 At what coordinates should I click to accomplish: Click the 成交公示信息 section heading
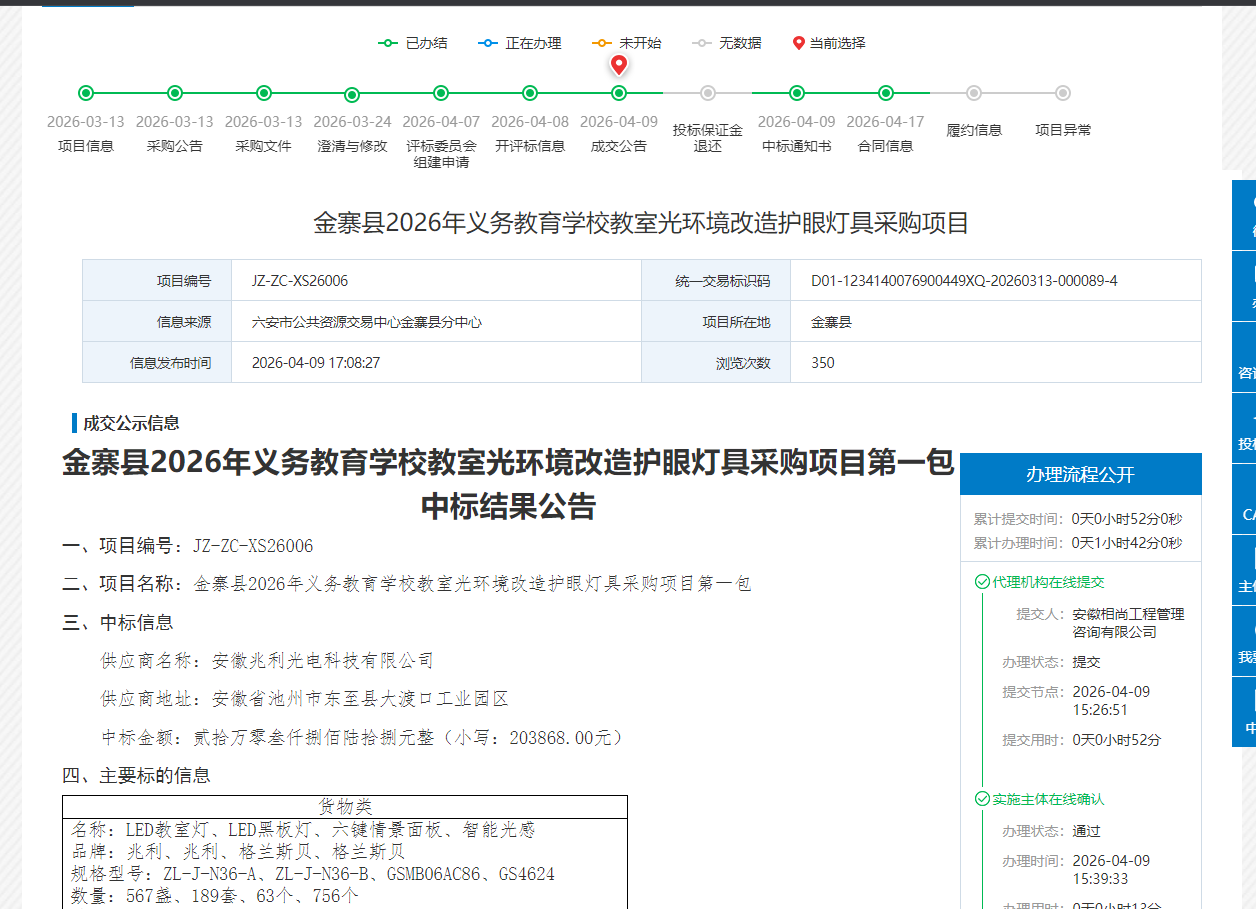coord(131,423)
